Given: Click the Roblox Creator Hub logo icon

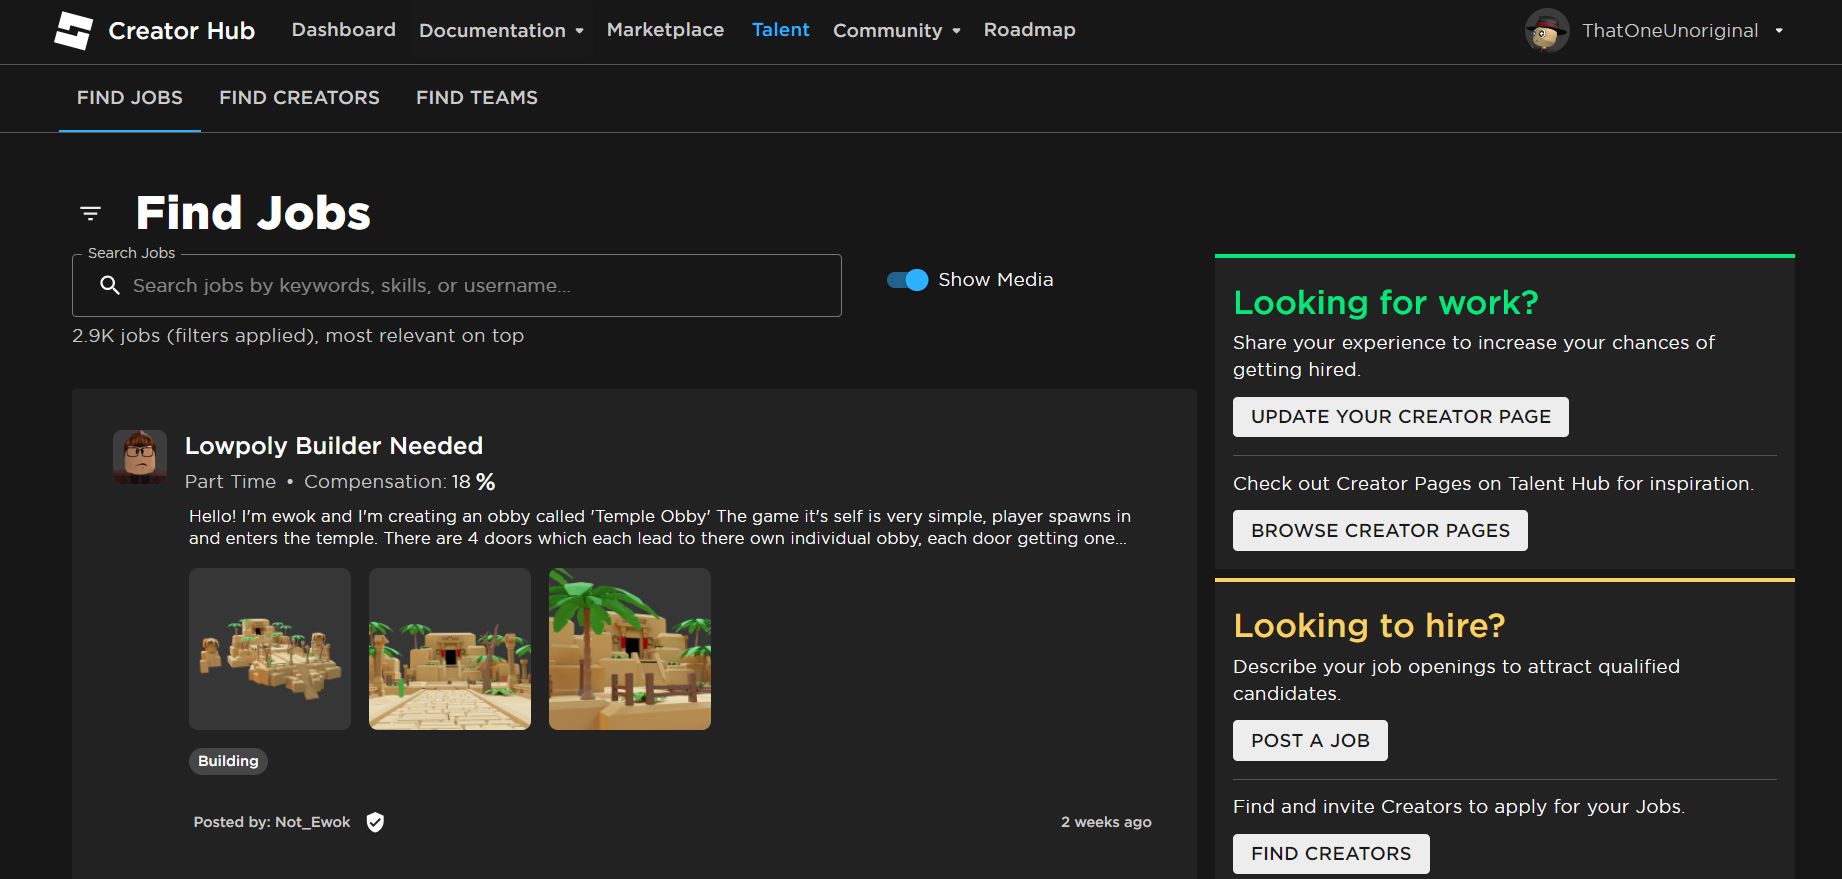Looking at the screenshot, I should click(73, 31).
